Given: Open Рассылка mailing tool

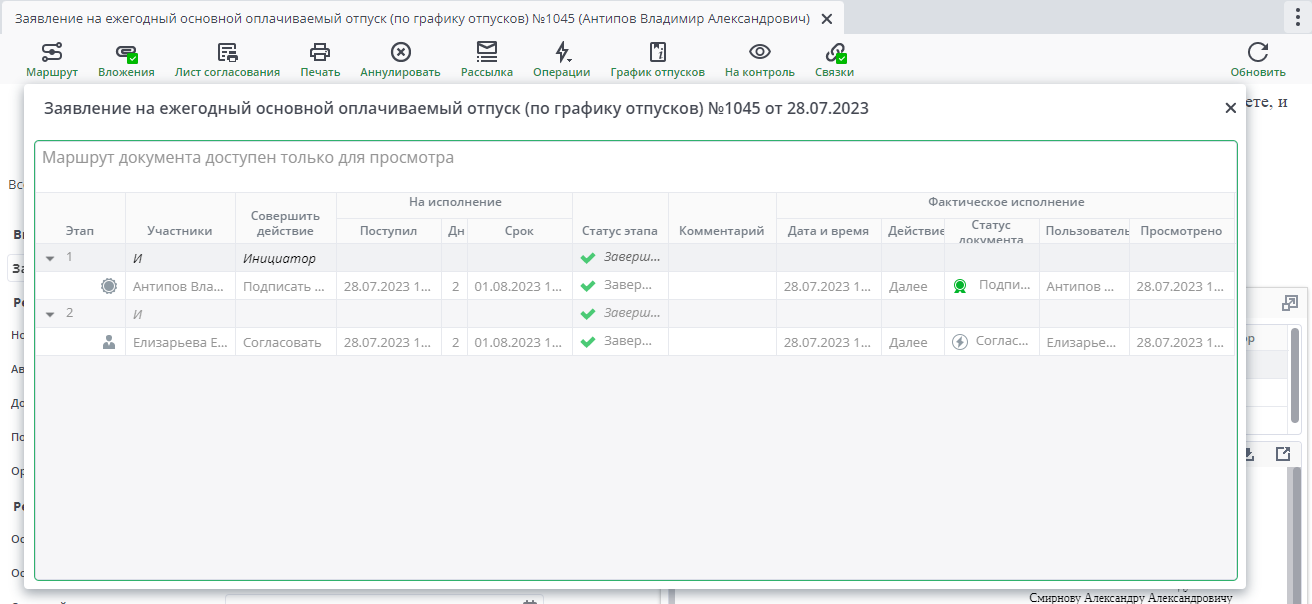Looking at the screenshot, I should (487, 60).
